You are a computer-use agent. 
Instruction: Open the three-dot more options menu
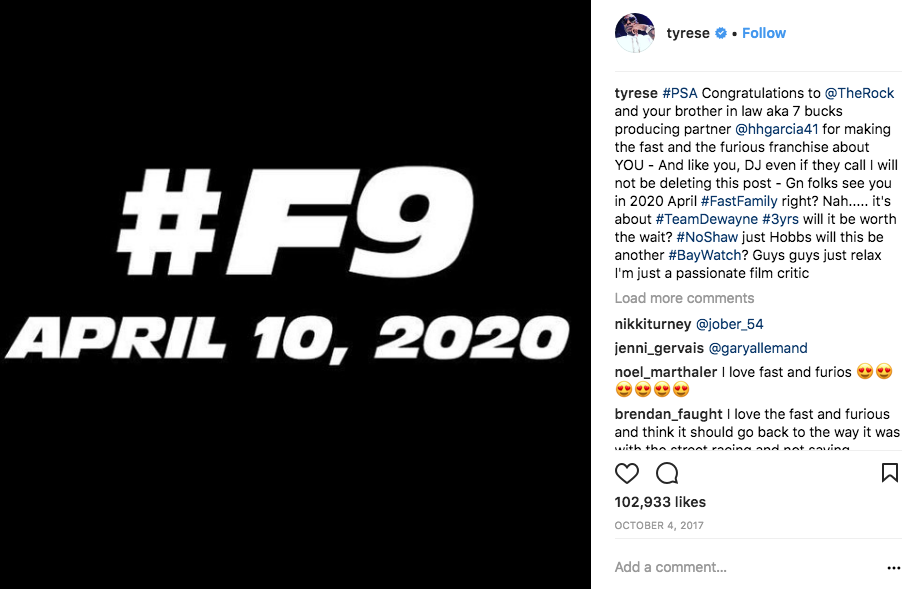(893, 568)
